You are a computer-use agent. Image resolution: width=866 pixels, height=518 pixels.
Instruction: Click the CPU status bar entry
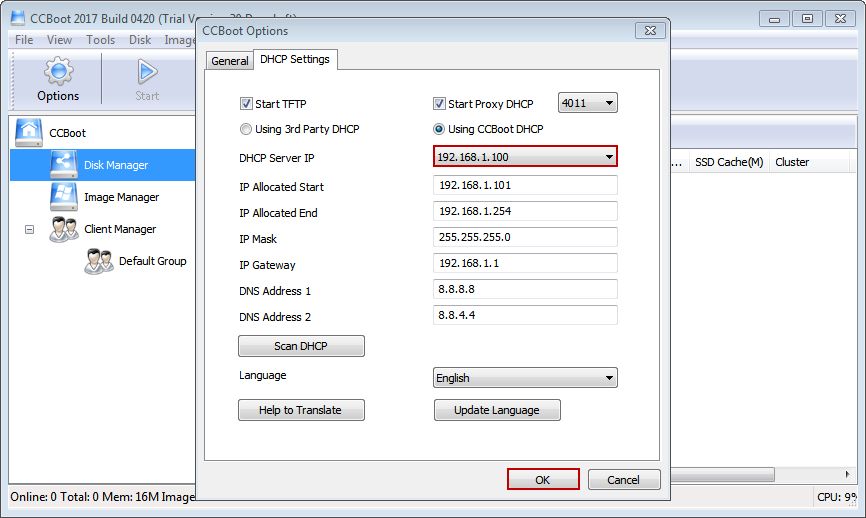click(836, 497)
